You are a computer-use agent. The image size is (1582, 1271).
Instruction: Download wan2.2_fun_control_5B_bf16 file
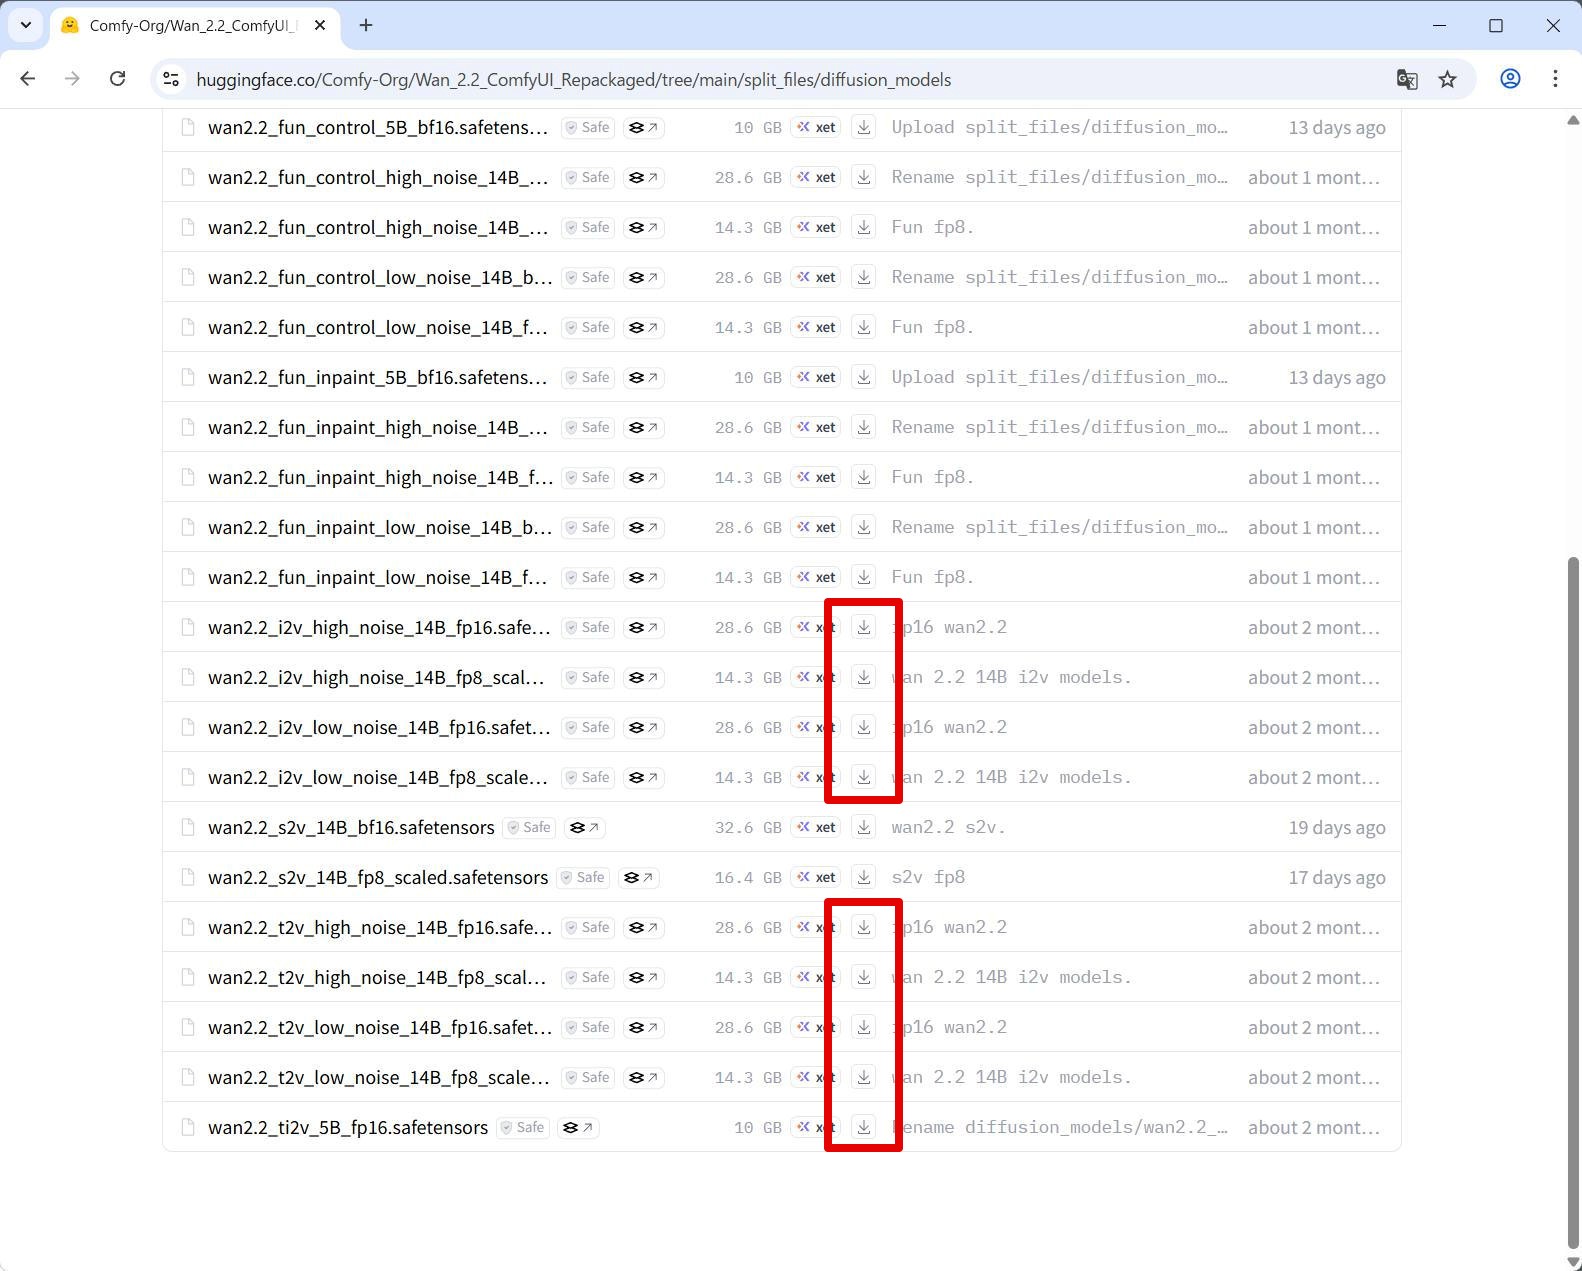coord(864,127)
